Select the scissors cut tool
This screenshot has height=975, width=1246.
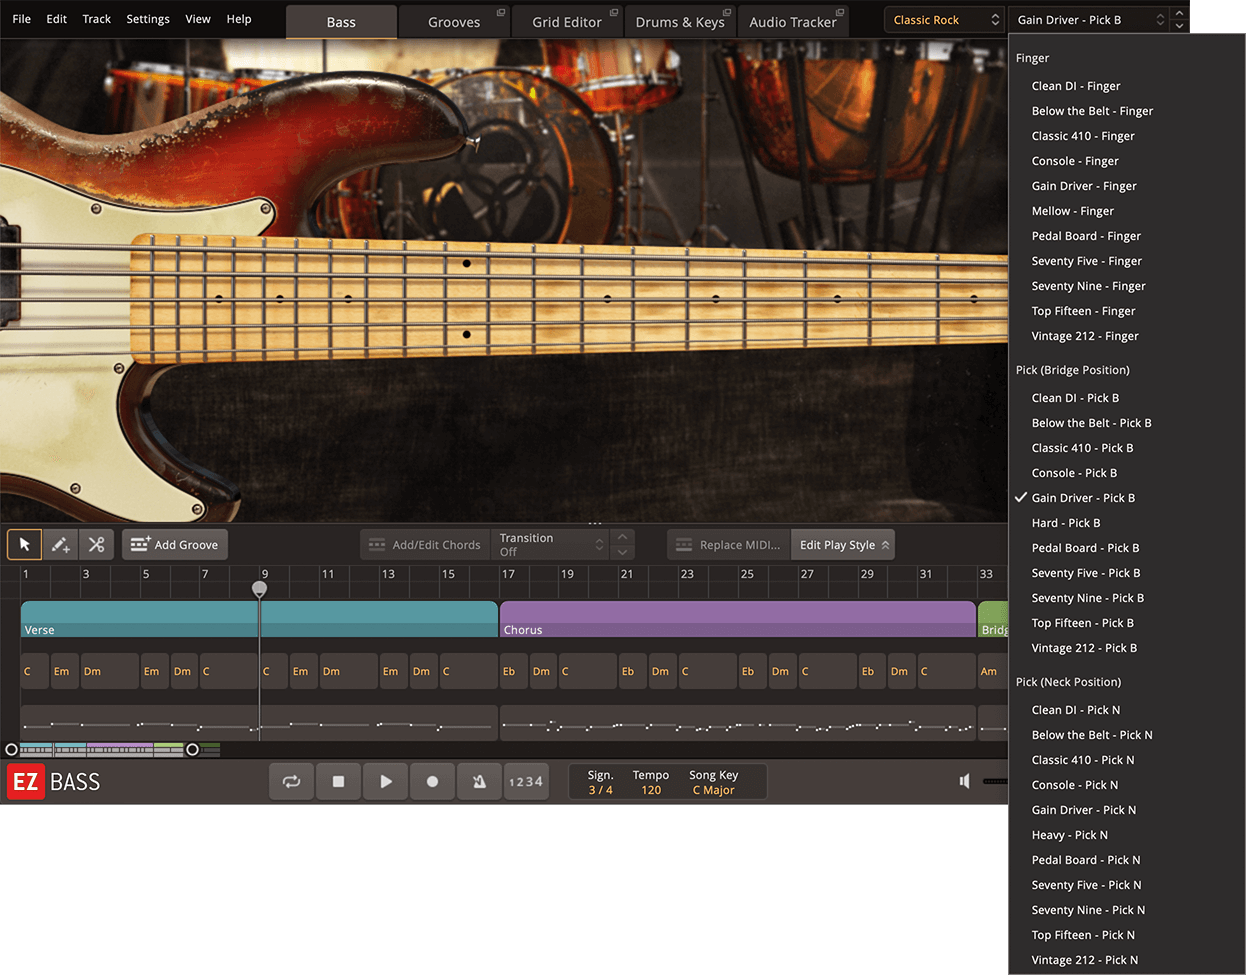click(x=96, y=544)
